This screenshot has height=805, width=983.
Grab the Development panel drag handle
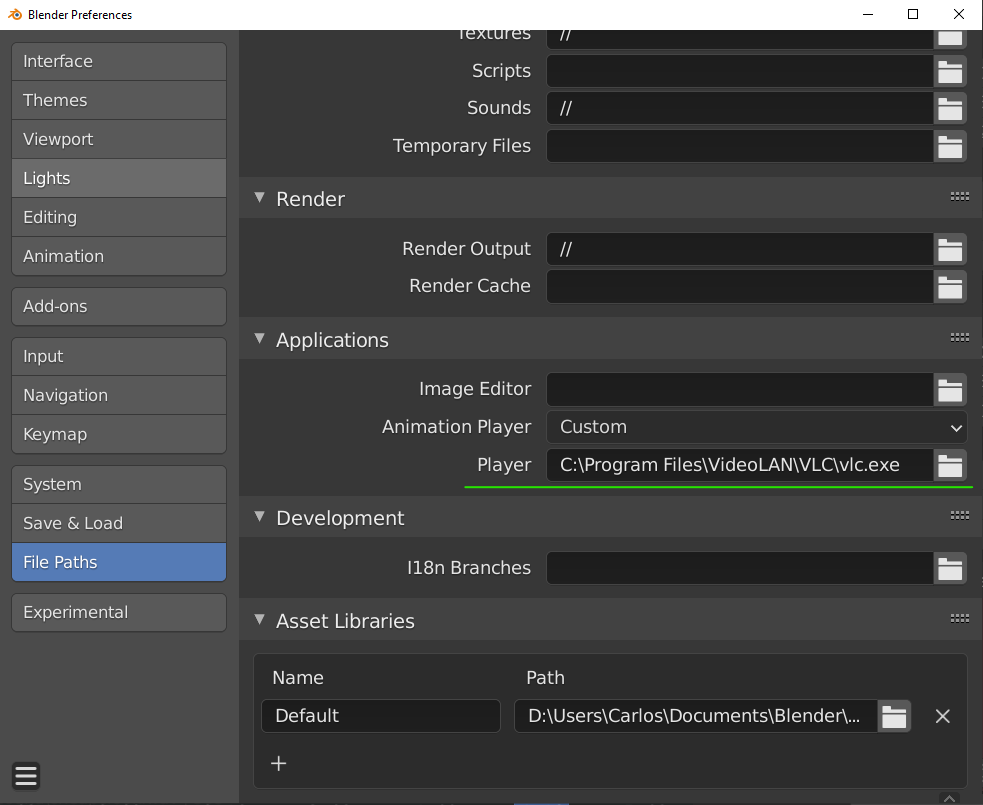tap(959, 515)
